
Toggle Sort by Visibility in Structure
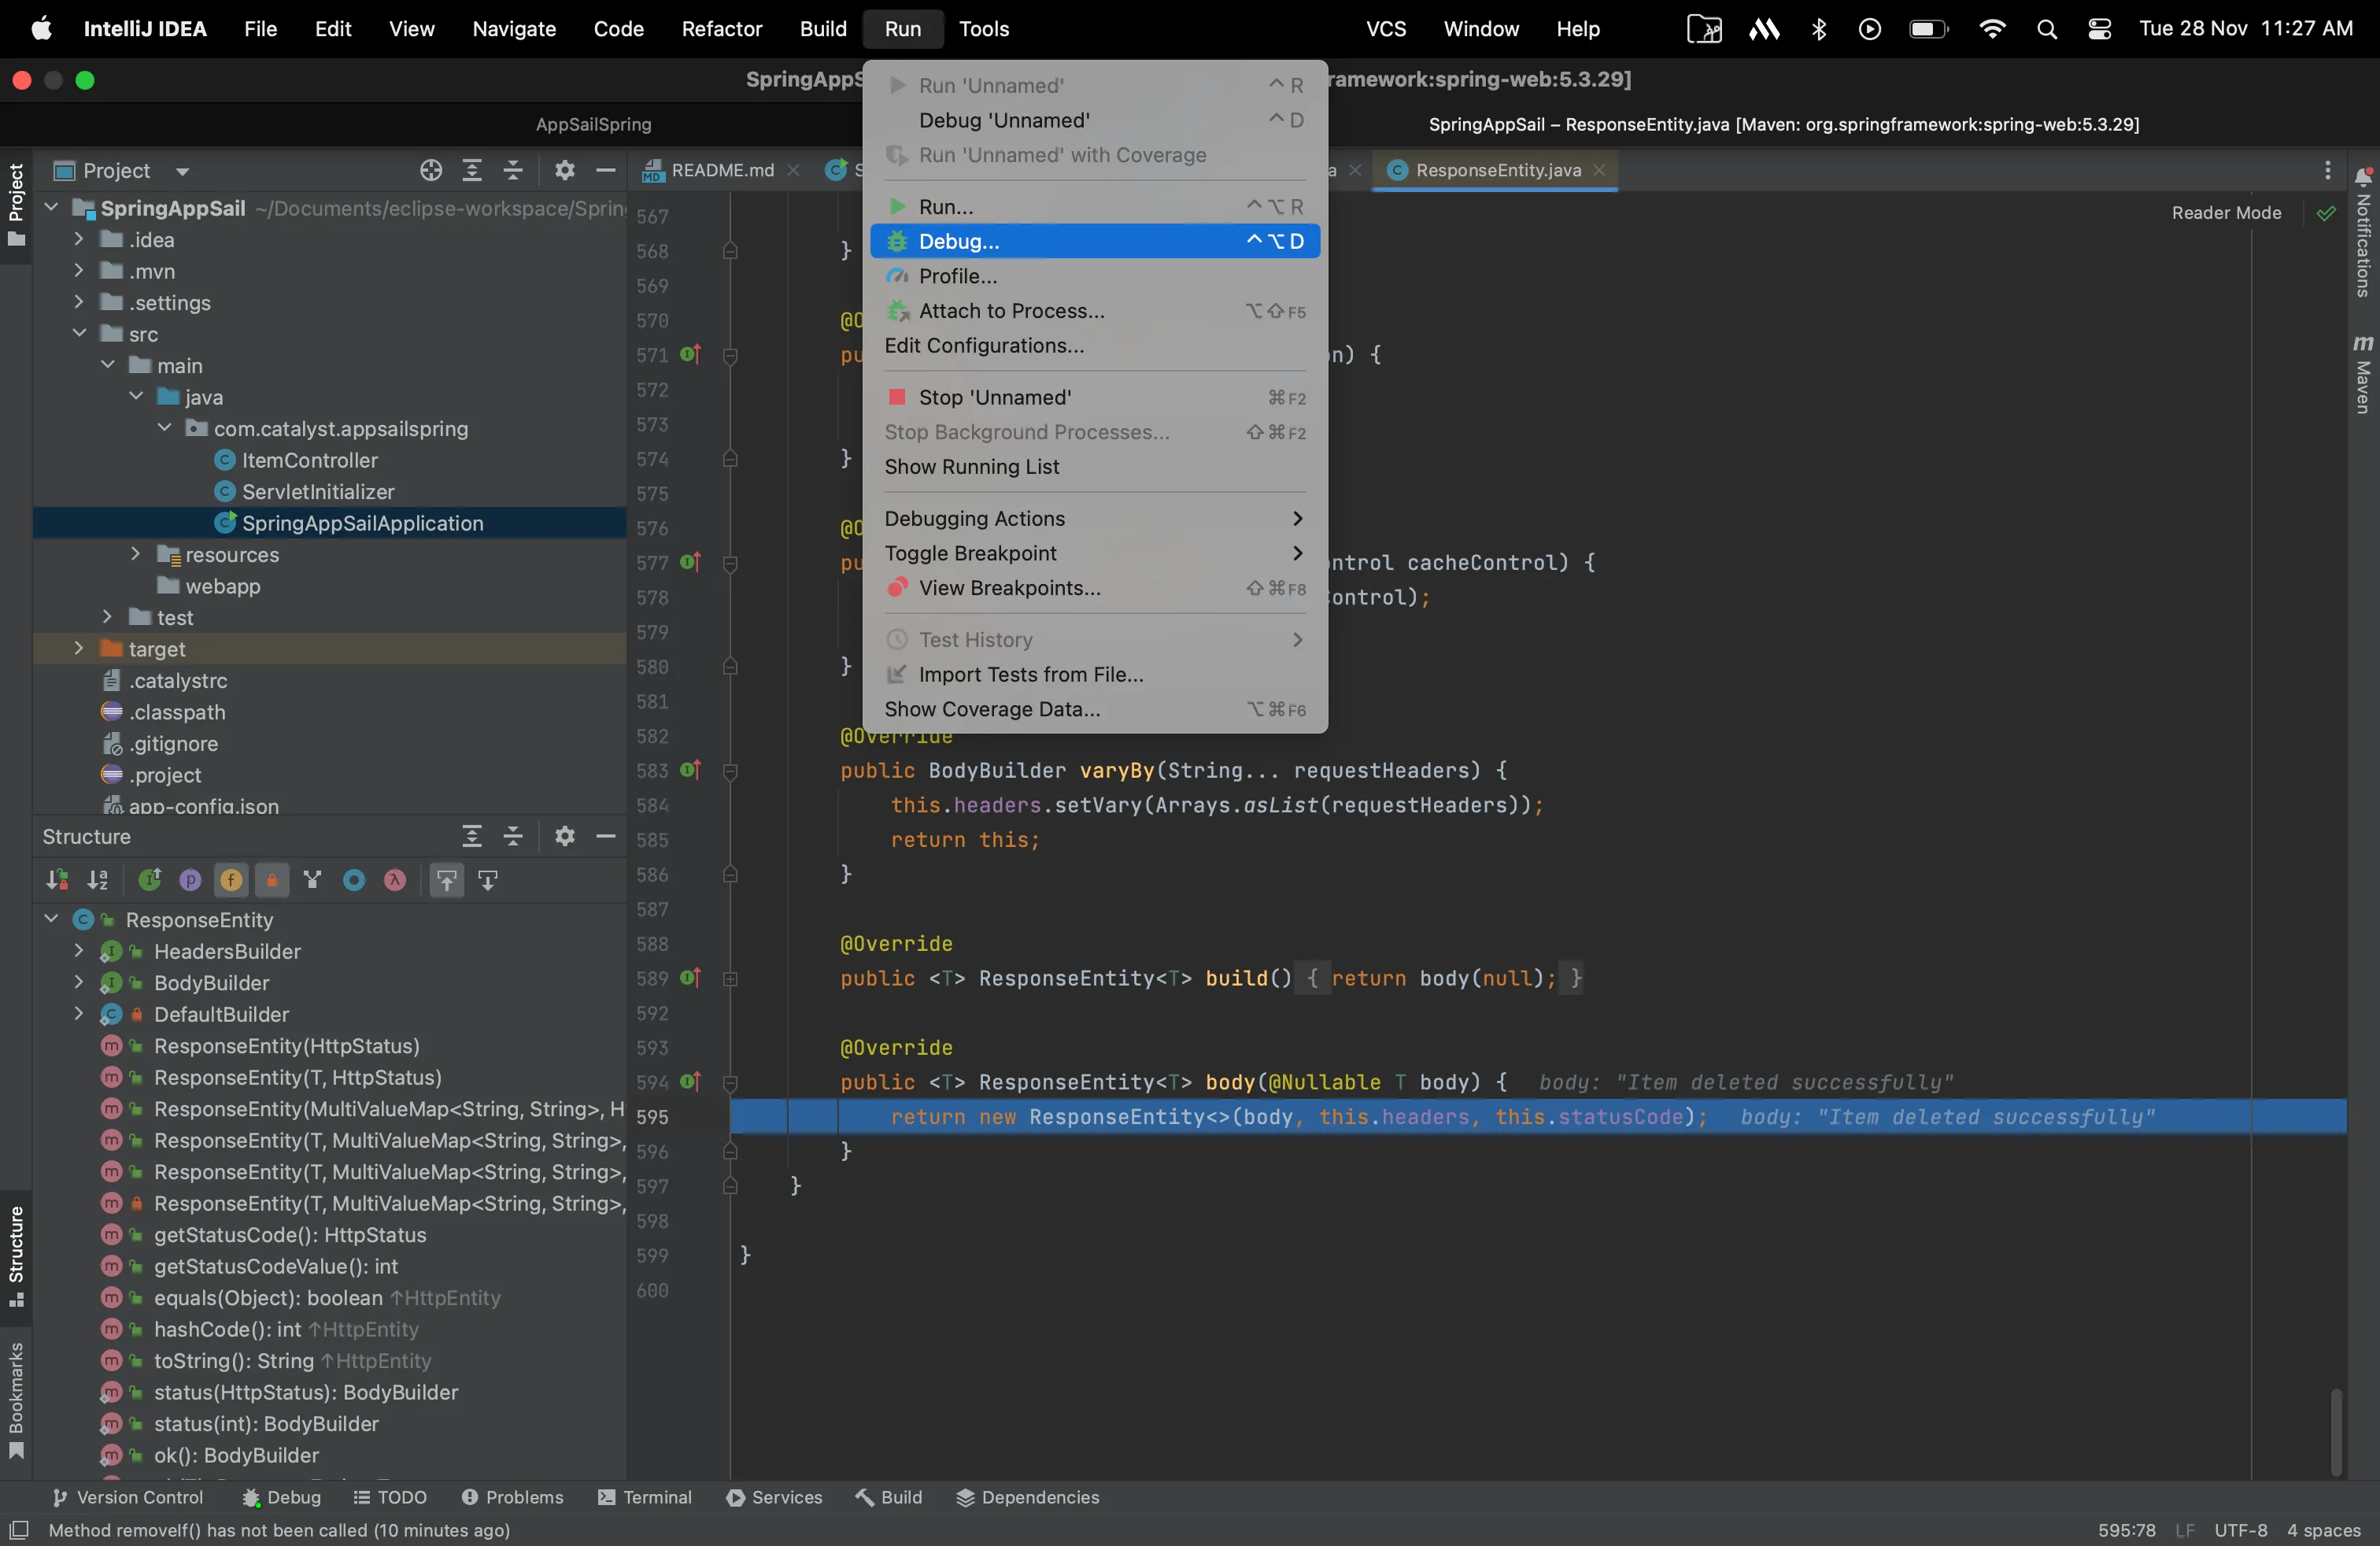coord(57,880)
